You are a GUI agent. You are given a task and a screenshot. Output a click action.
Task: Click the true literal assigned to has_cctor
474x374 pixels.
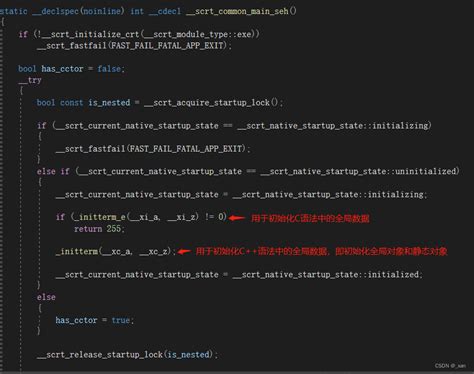[120, 320]
